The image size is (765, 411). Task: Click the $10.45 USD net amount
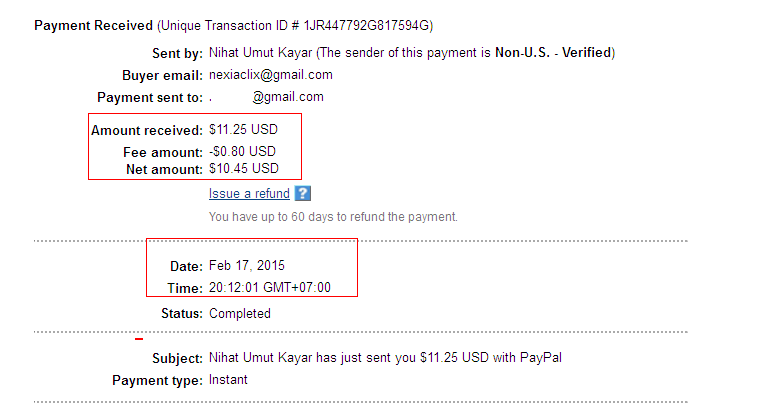tap(243, 168)
